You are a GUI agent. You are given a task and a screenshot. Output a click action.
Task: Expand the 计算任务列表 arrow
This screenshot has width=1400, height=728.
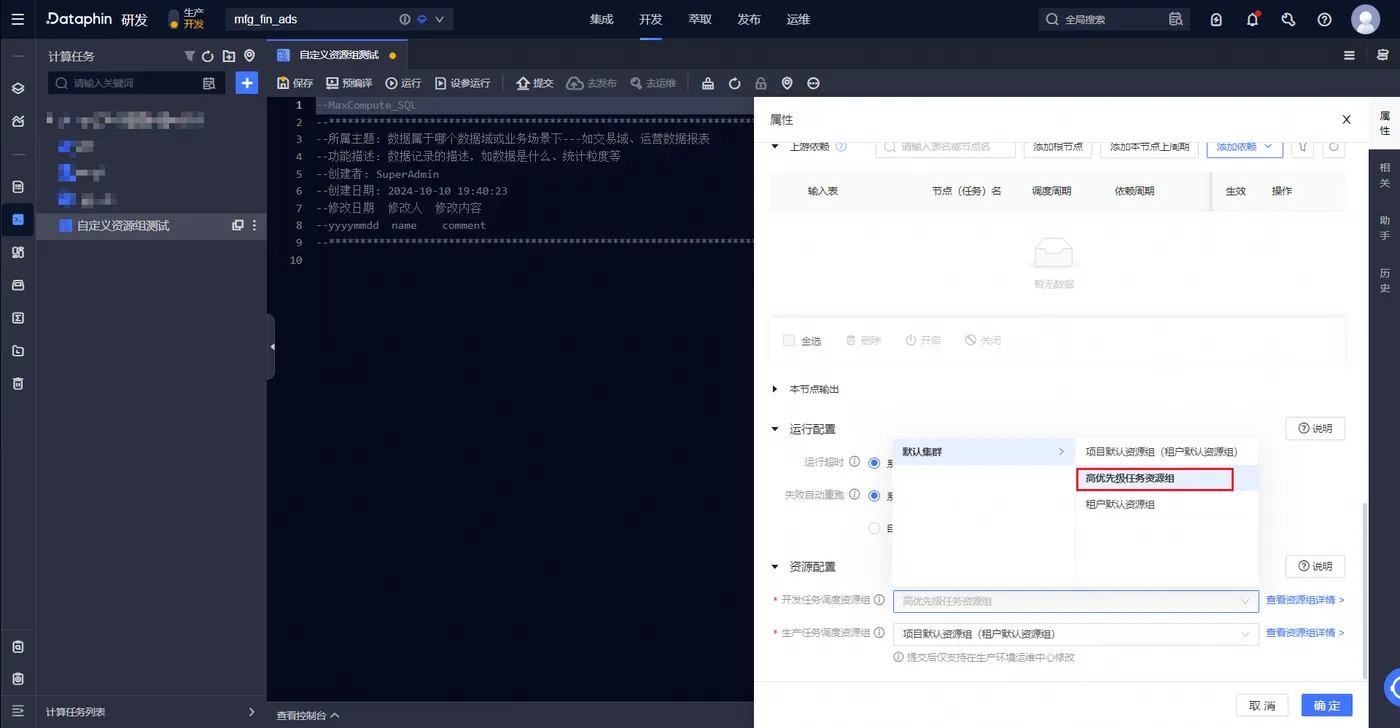(251, 712)
